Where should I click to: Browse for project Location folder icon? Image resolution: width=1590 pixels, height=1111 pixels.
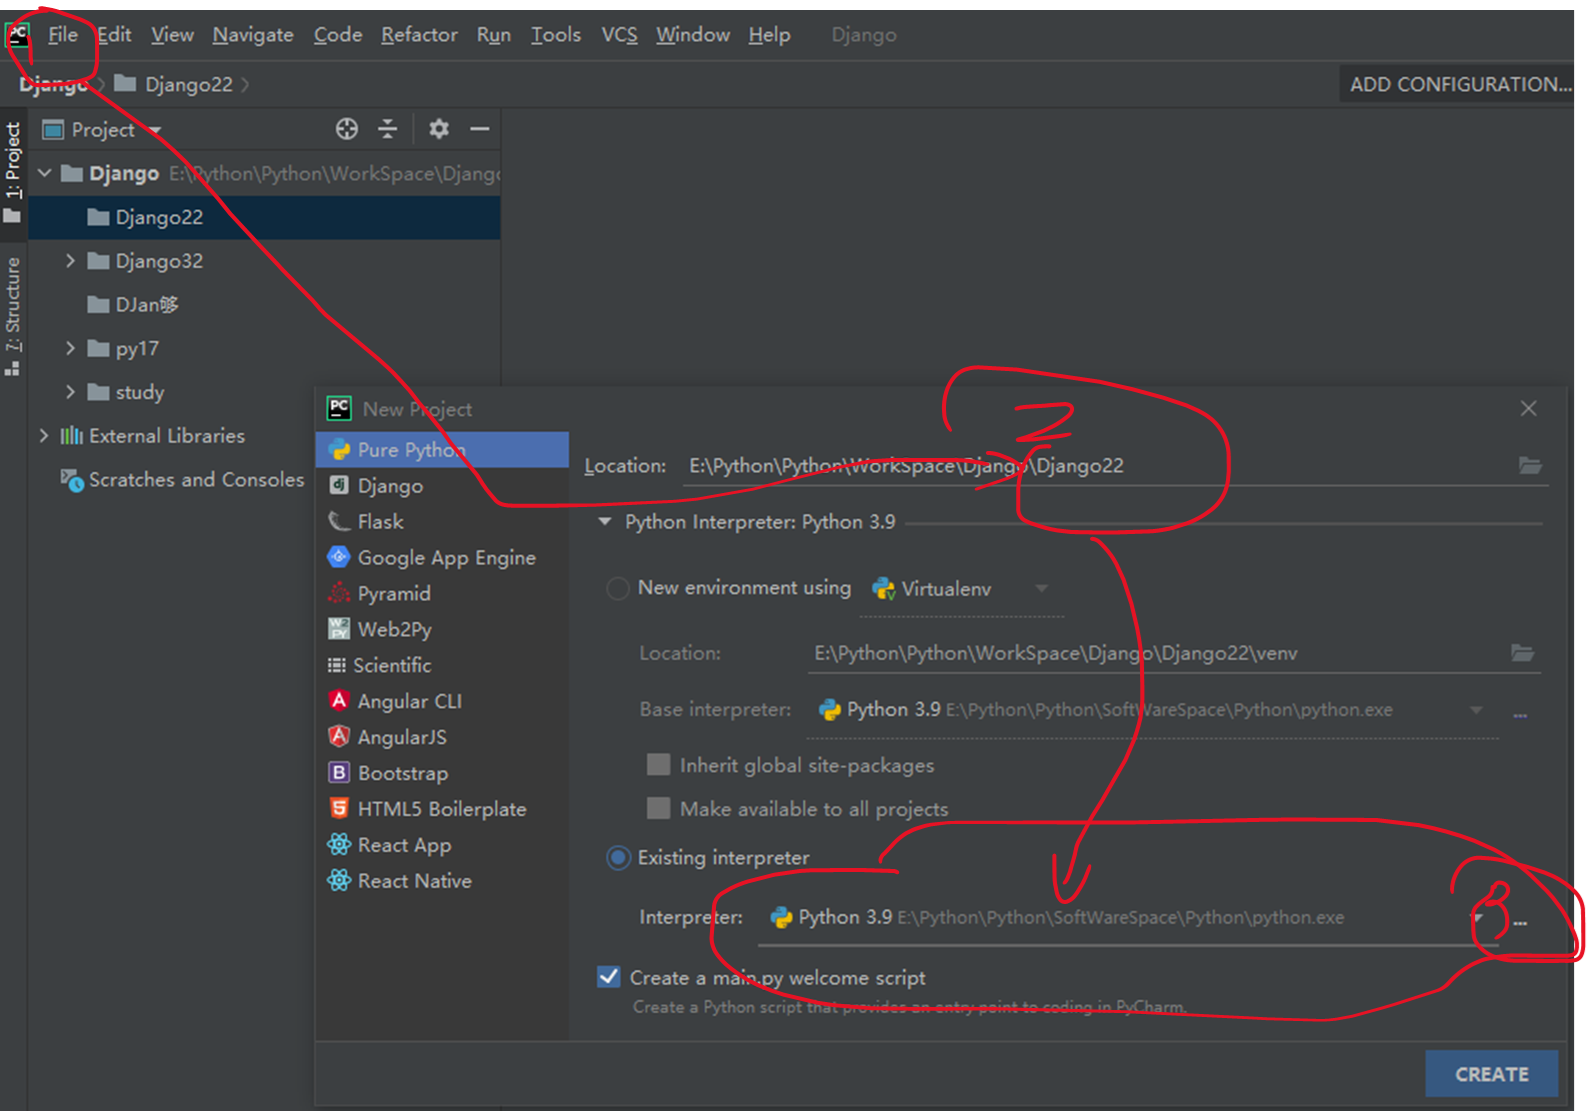pos(1530,465)
